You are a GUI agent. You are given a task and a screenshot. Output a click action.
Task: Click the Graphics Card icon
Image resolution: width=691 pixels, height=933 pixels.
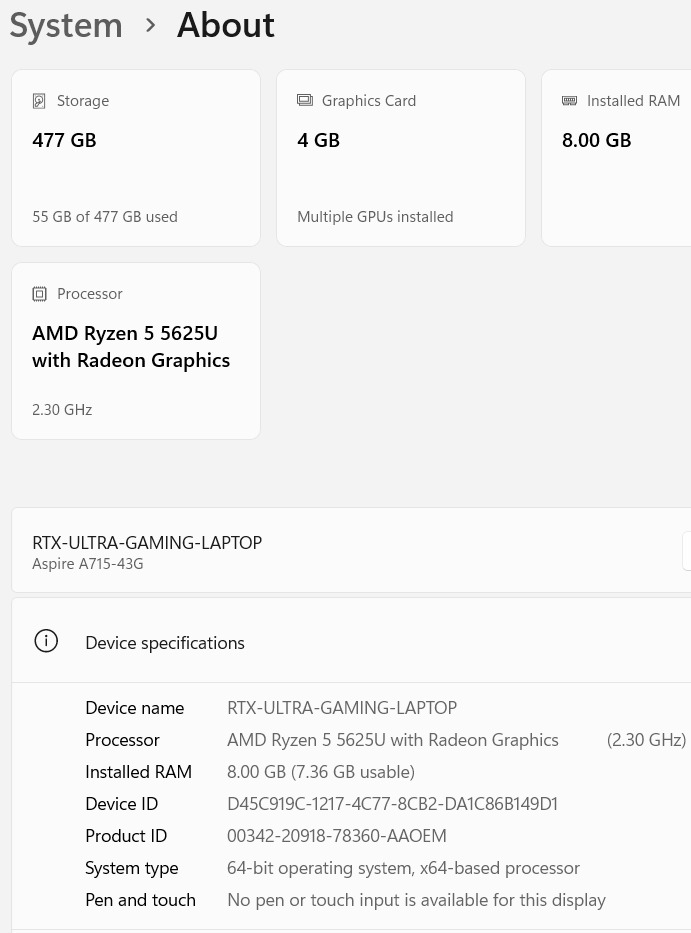coord(305,101)
